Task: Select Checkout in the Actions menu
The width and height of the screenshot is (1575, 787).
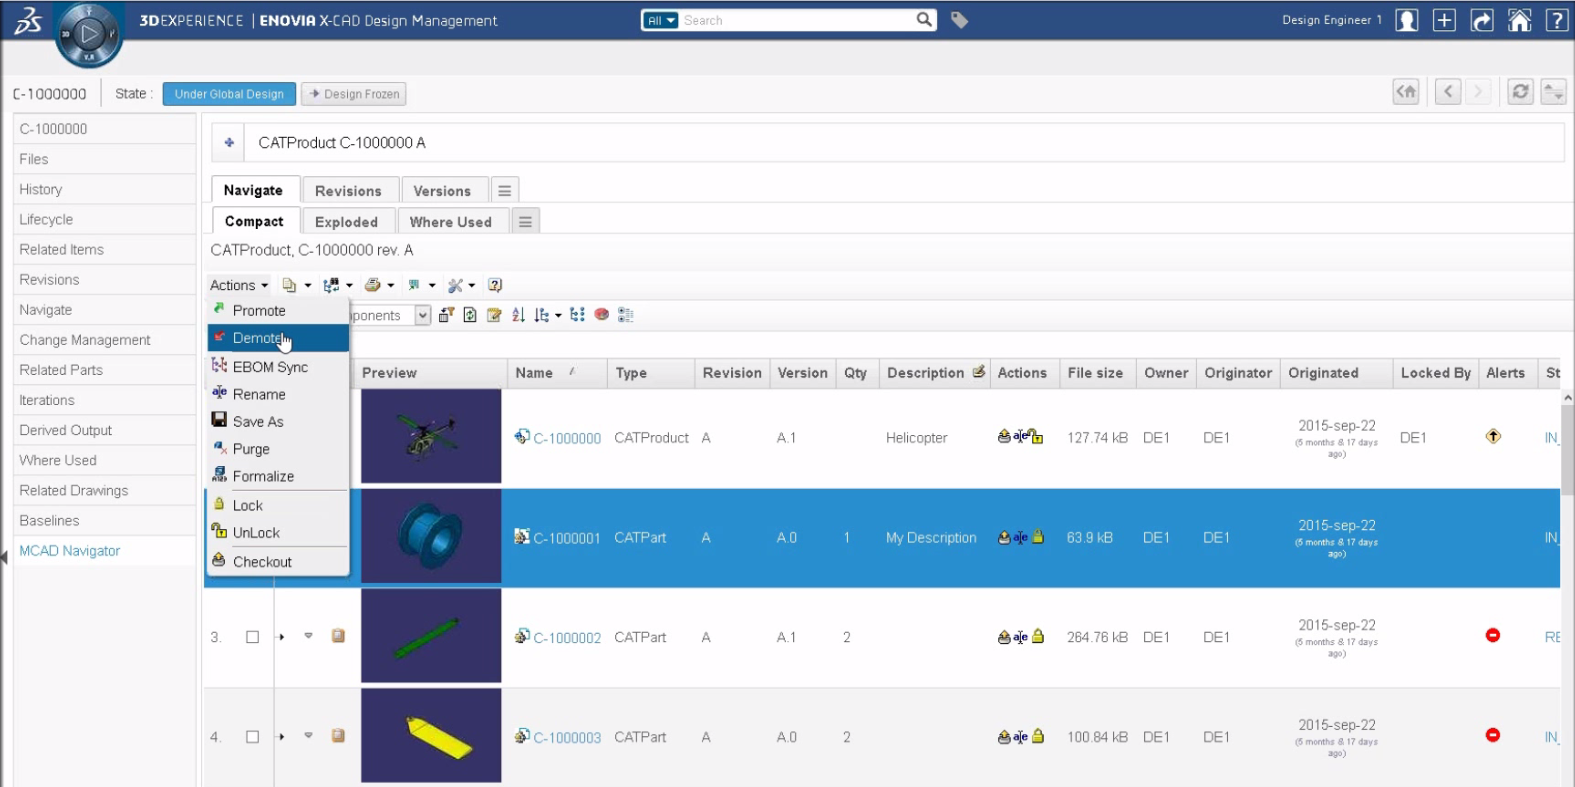Action: [262, 562]
